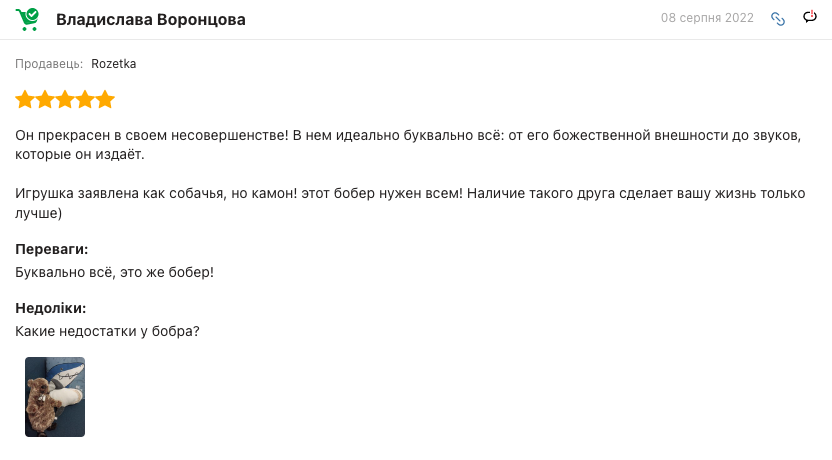Click the Переваги heading
Viewport: 832px width, 460px height.
click(51, 249)
